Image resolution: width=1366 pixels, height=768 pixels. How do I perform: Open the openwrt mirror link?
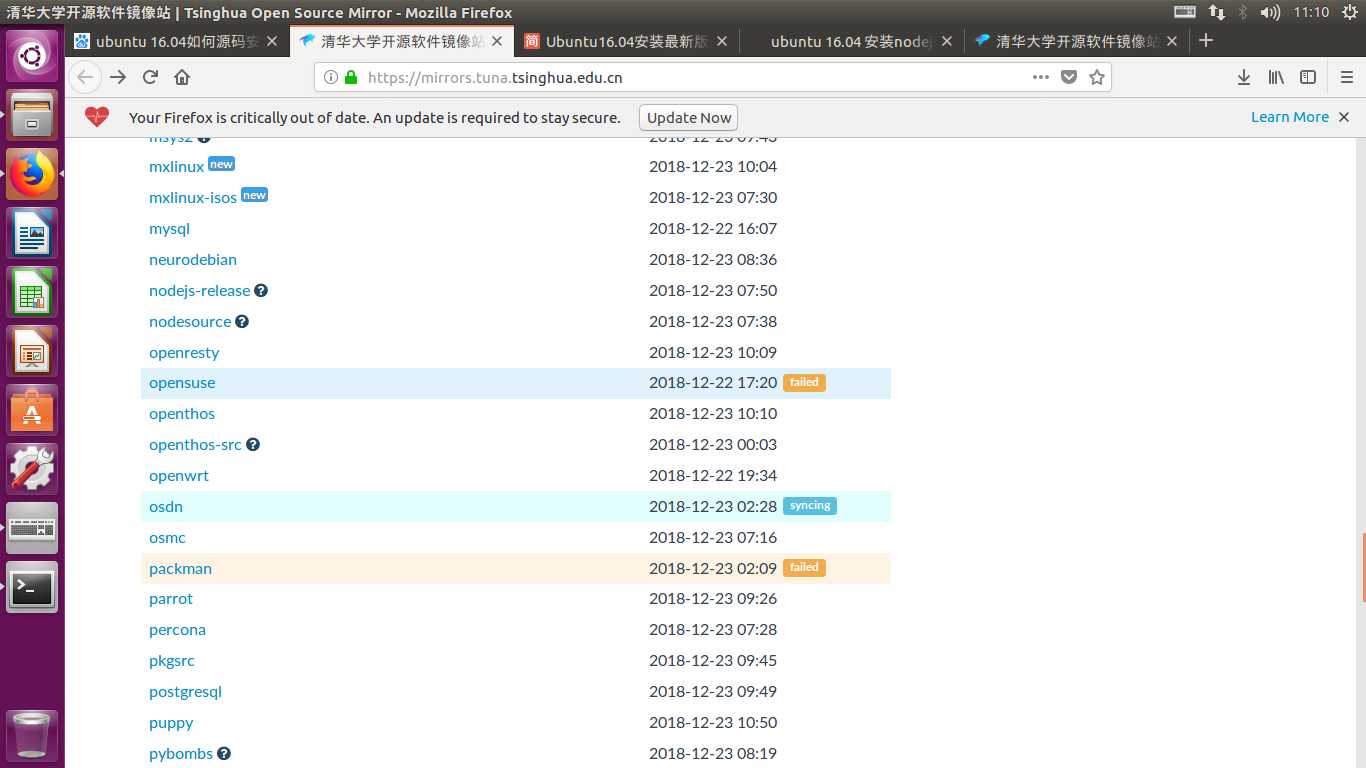179,475
